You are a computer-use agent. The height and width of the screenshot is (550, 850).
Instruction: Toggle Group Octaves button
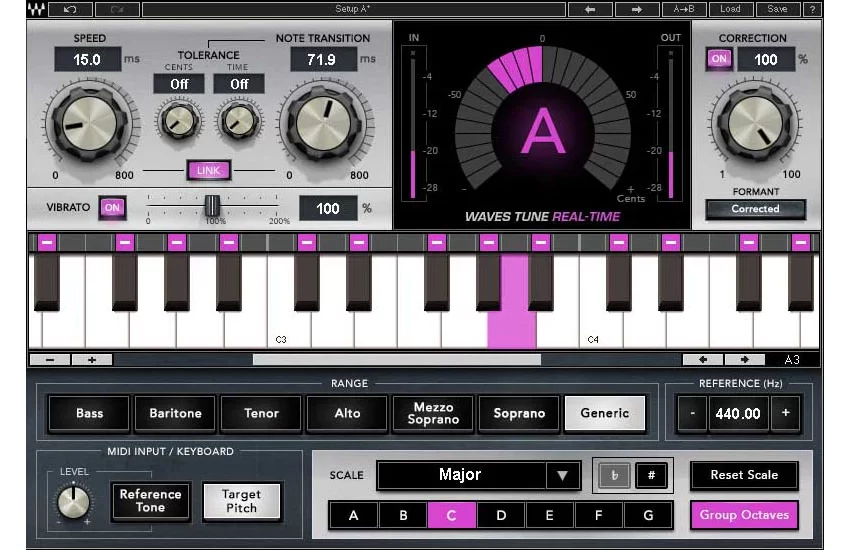point(744,515)
